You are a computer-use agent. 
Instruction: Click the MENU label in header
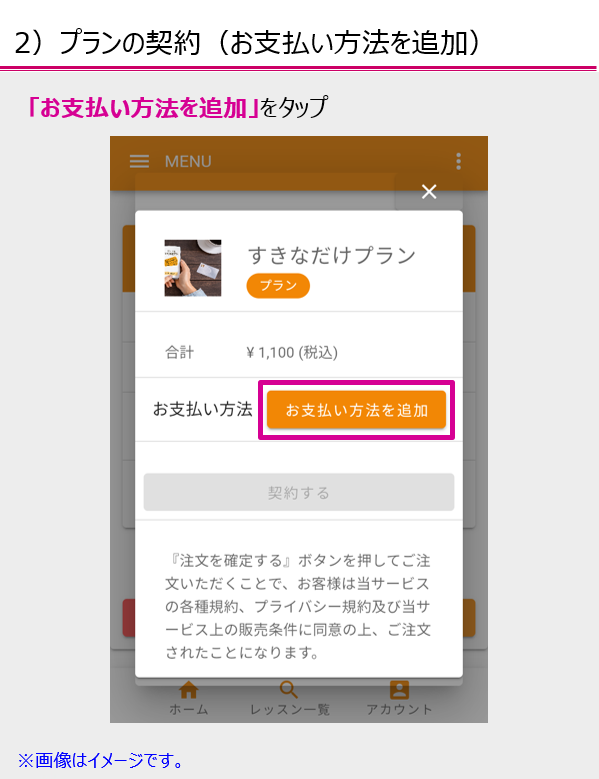[188, 161]
